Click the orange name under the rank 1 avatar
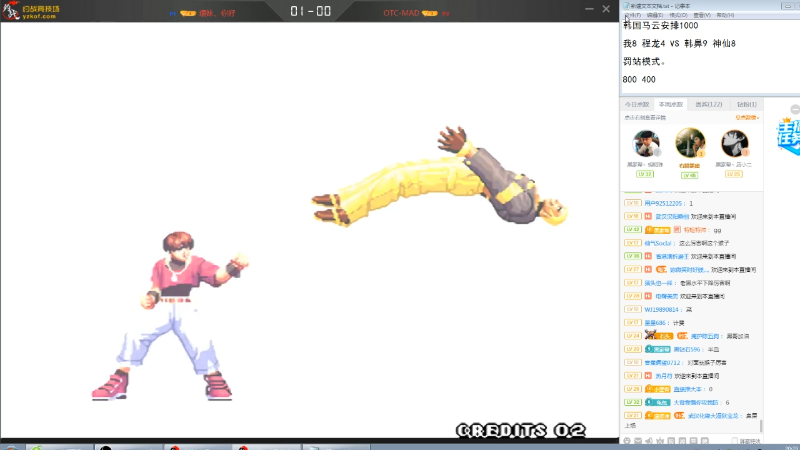This screenshot has width=800, height=450. pyautogui.click(x=690, y=165)
